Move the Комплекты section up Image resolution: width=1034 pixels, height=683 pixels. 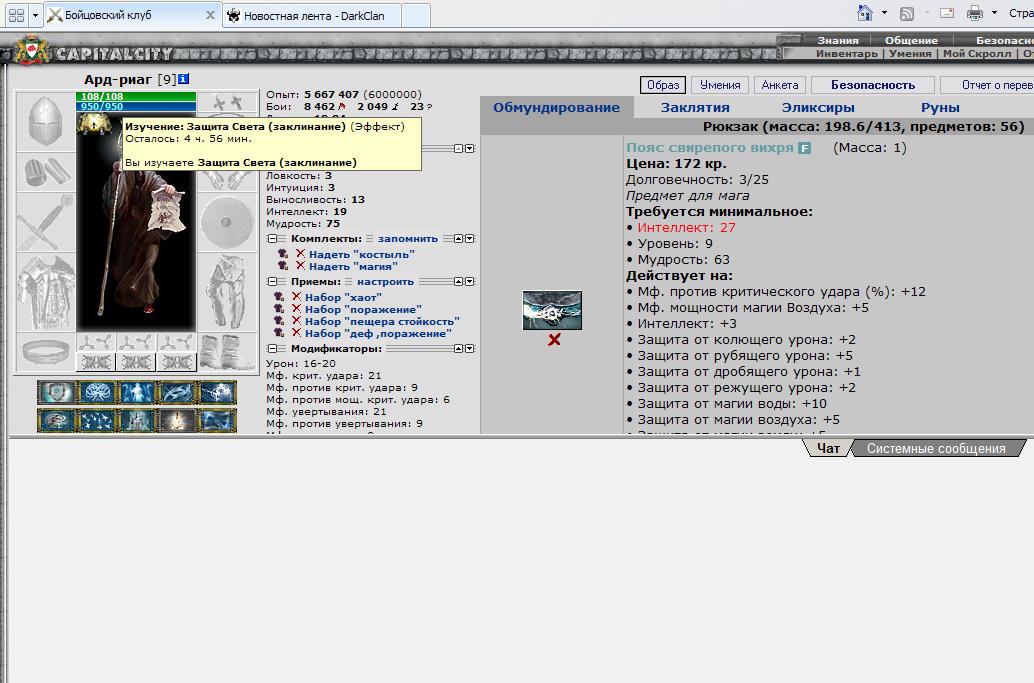coord(458,239)
